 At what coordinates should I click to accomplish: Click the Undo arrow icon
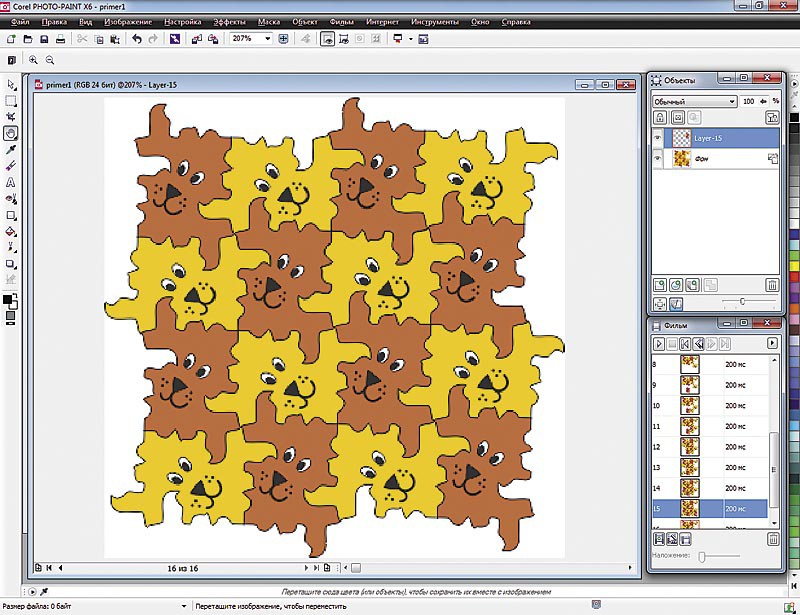136,39
